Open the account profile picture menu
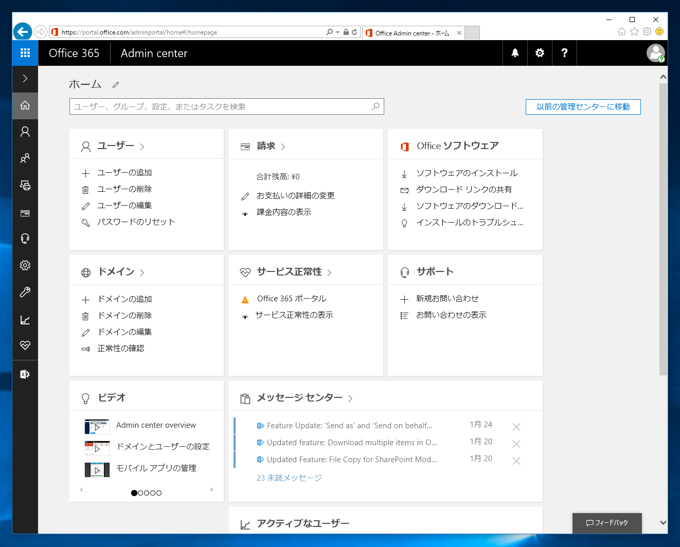 [x=655, y=53]
